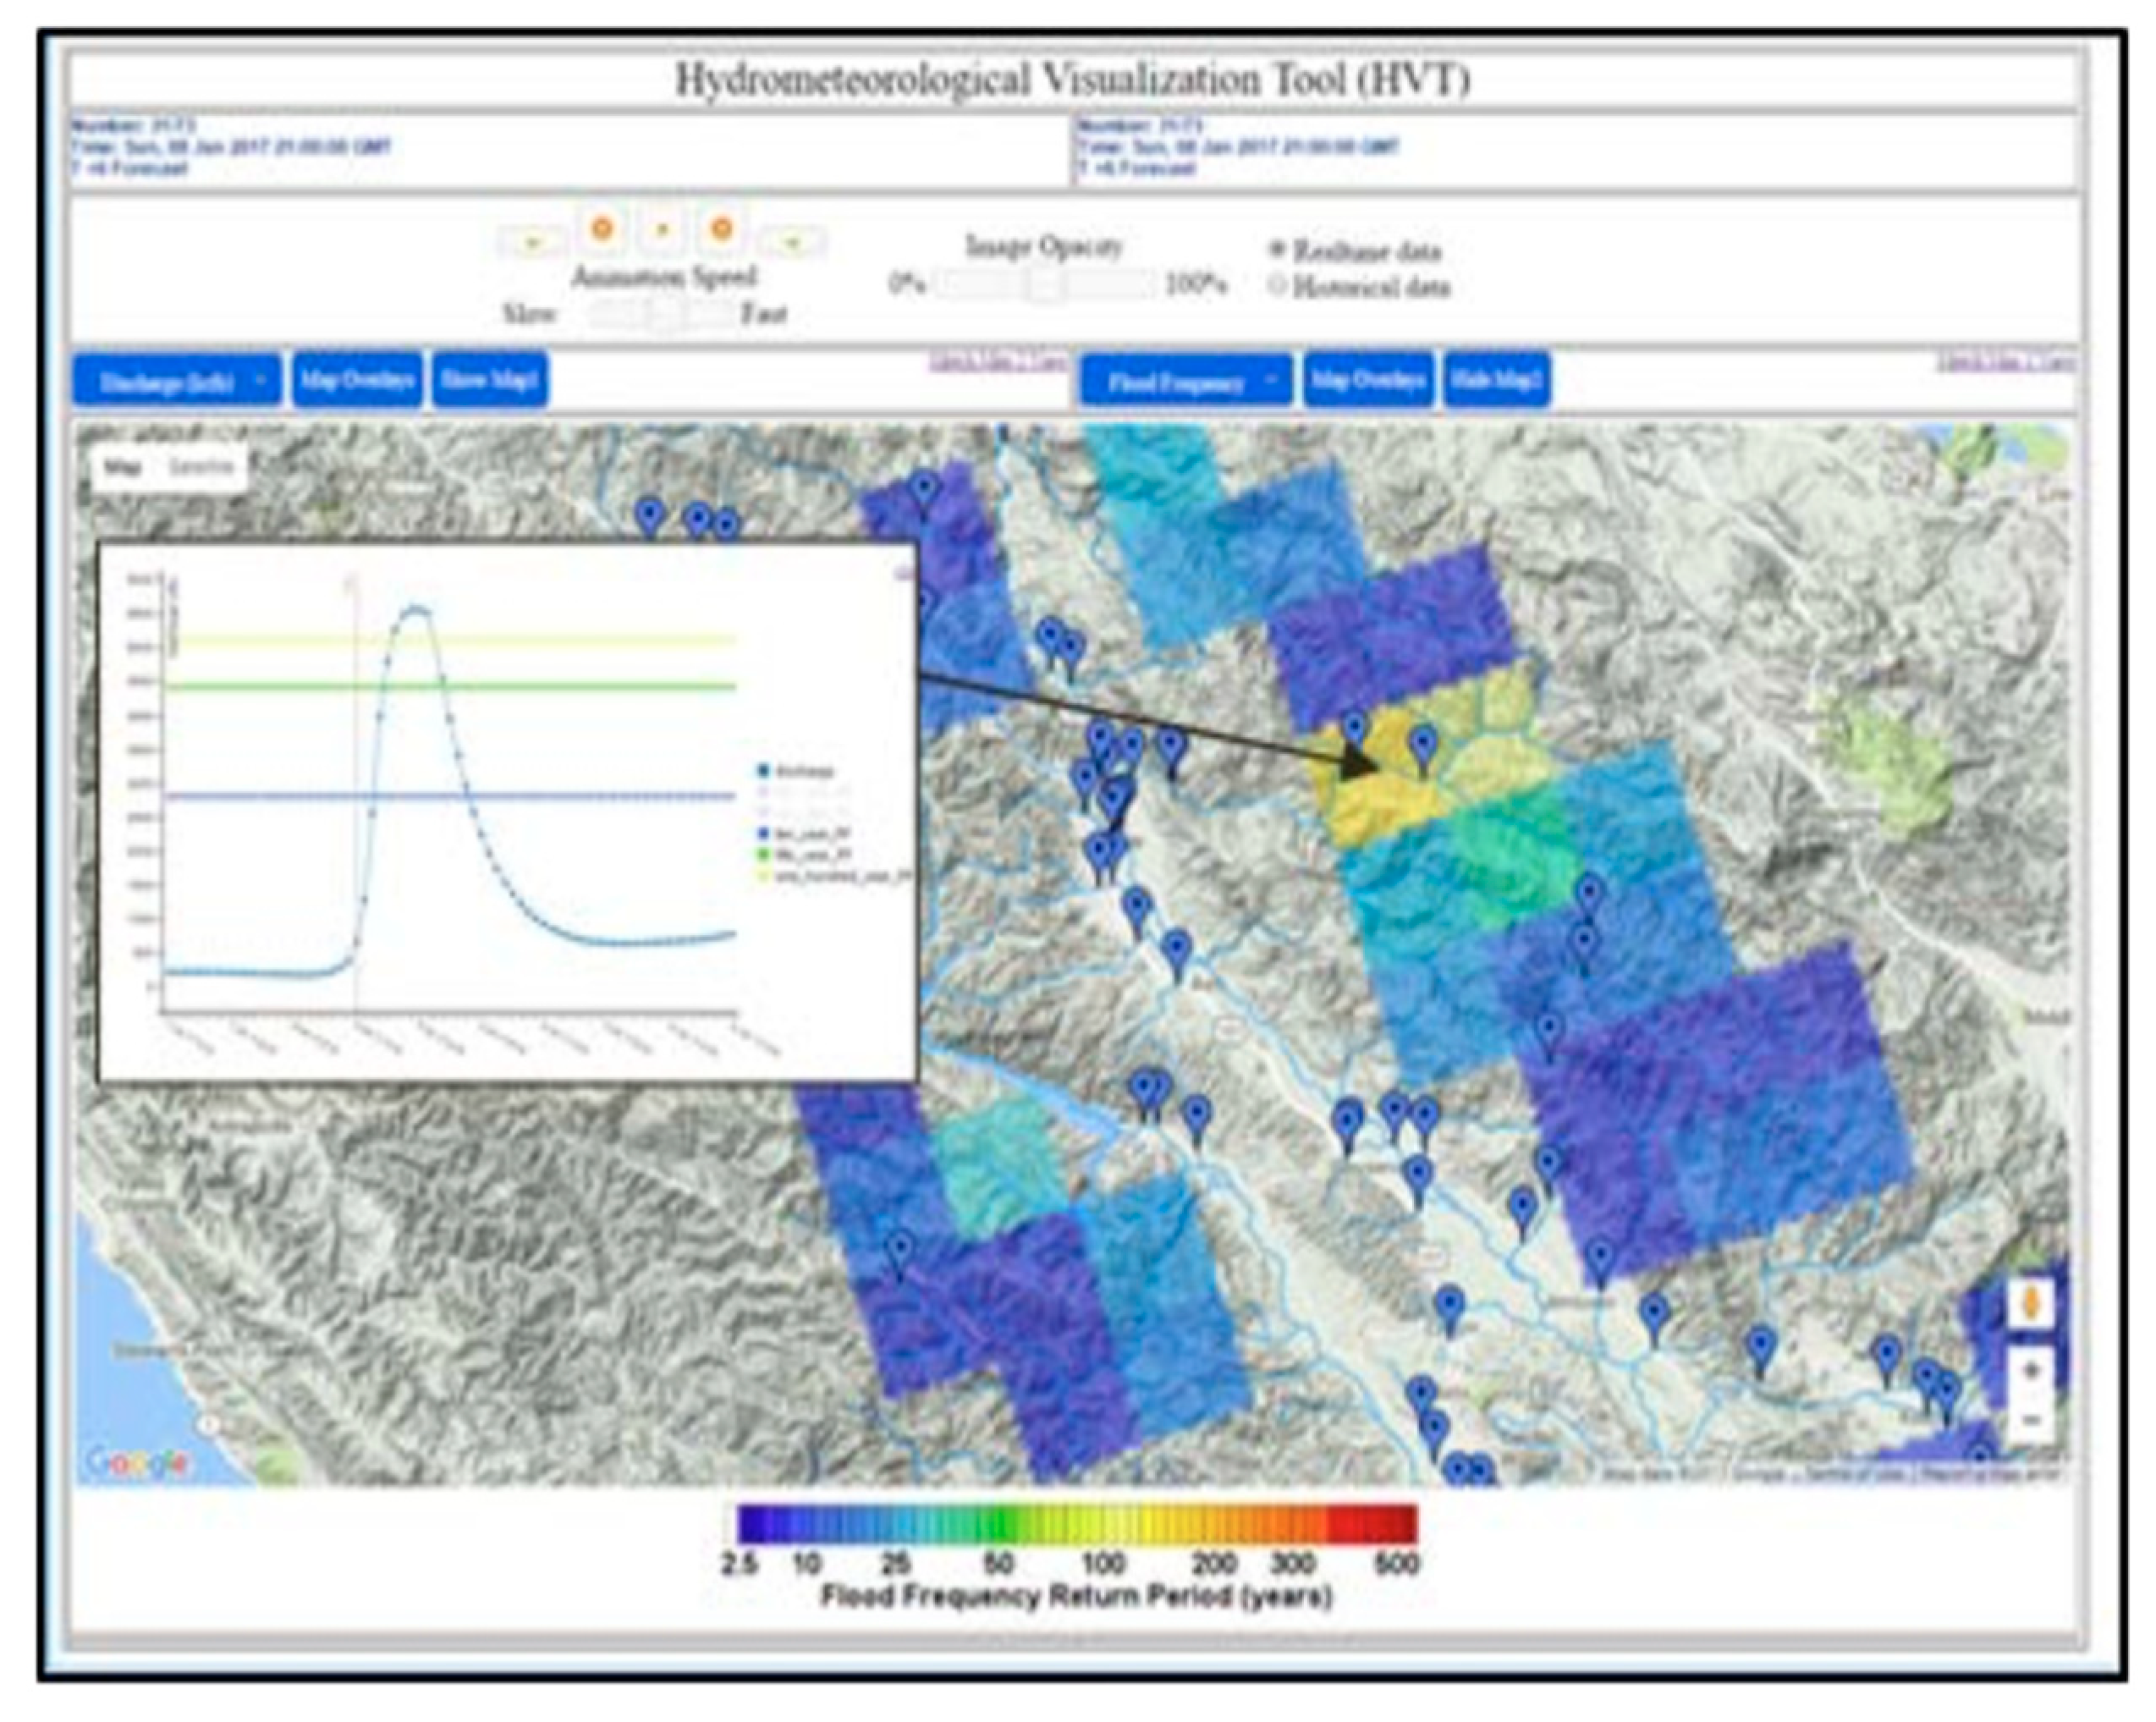This screenshot has width=2156, height=1722.
Task: Click the Show Map1 button
Action: (x=490, y=380)
